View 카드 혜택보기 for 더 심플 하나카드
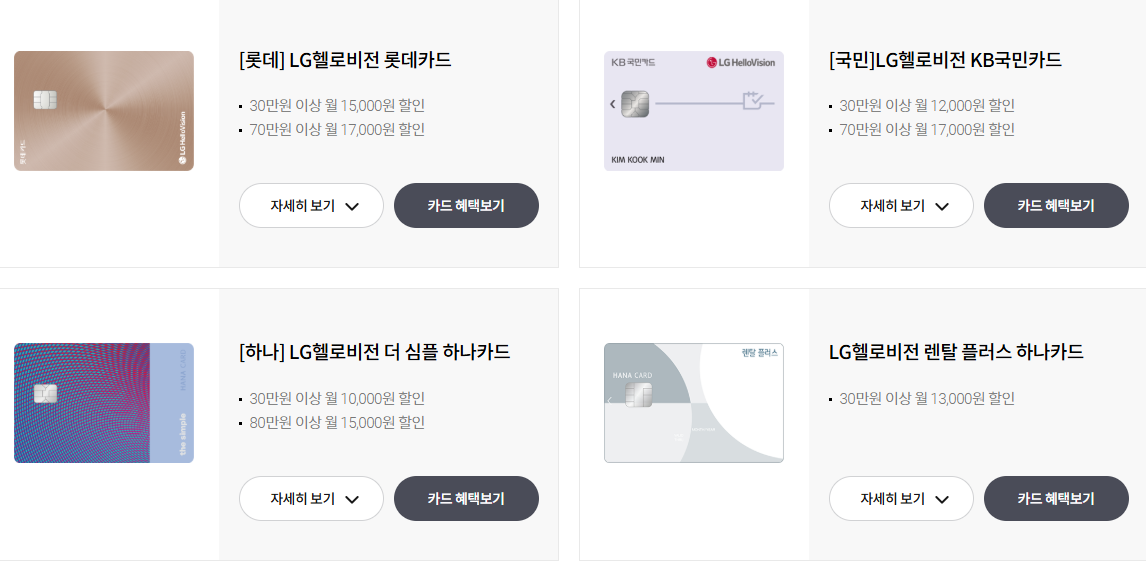 coord(466,498)
